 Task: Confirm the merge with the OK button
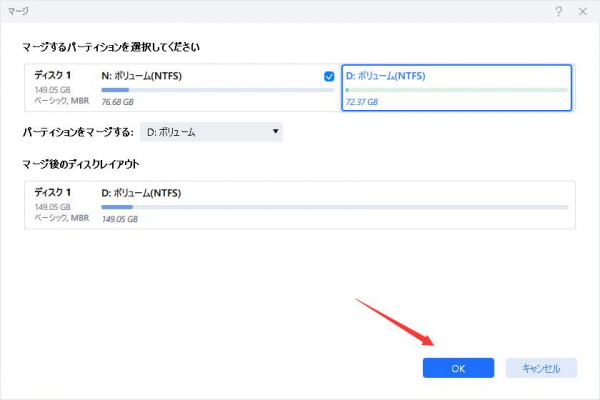coord(458,368)
